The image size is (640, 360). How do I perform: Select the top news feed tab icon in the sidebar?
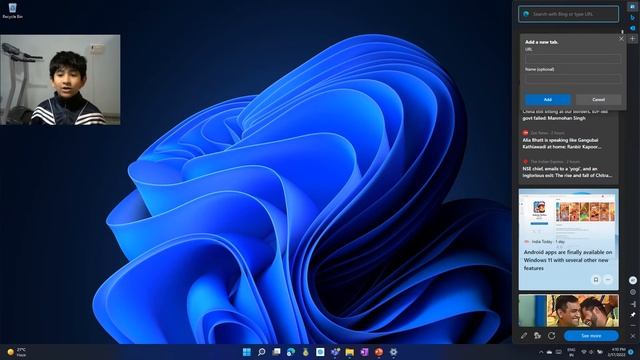[633, 7]
